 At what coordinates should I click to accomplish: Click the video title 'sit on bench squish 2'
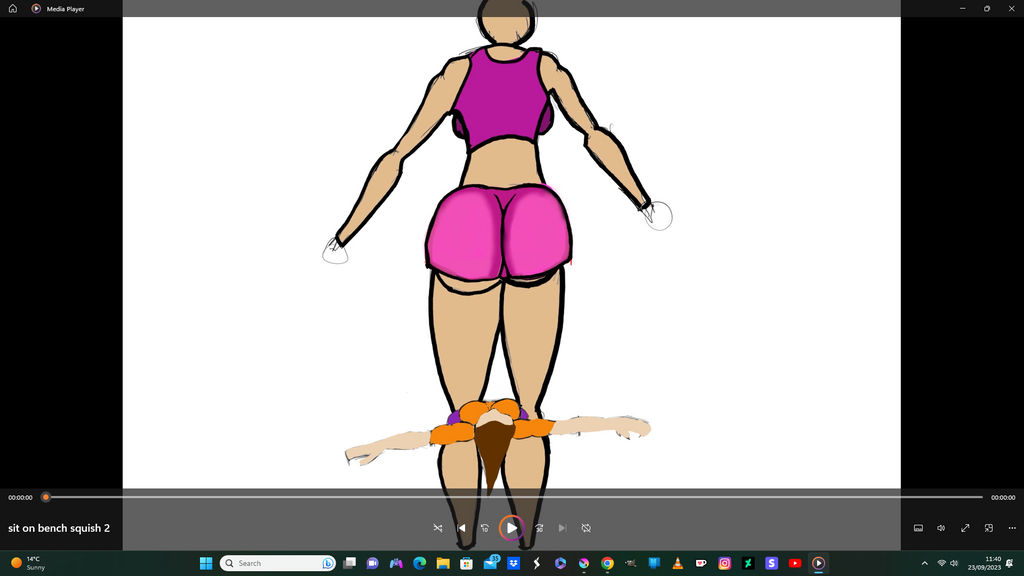[x=59, y=528]
